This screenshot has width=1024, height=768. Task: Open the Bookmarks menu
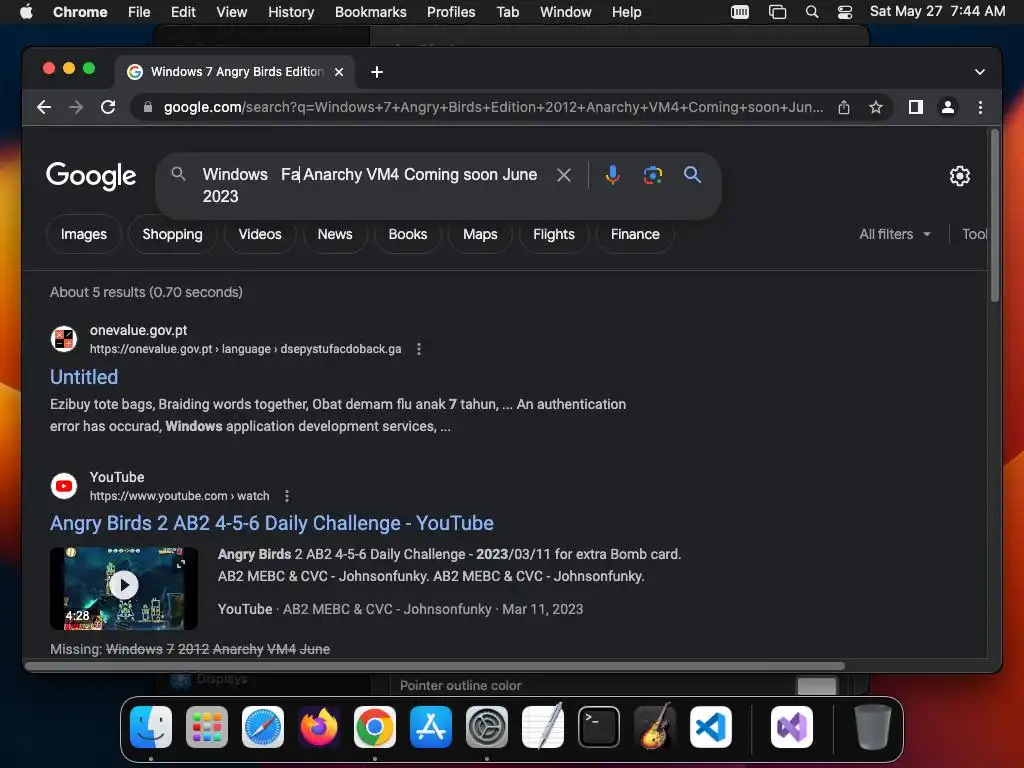(x=370, y=12)
